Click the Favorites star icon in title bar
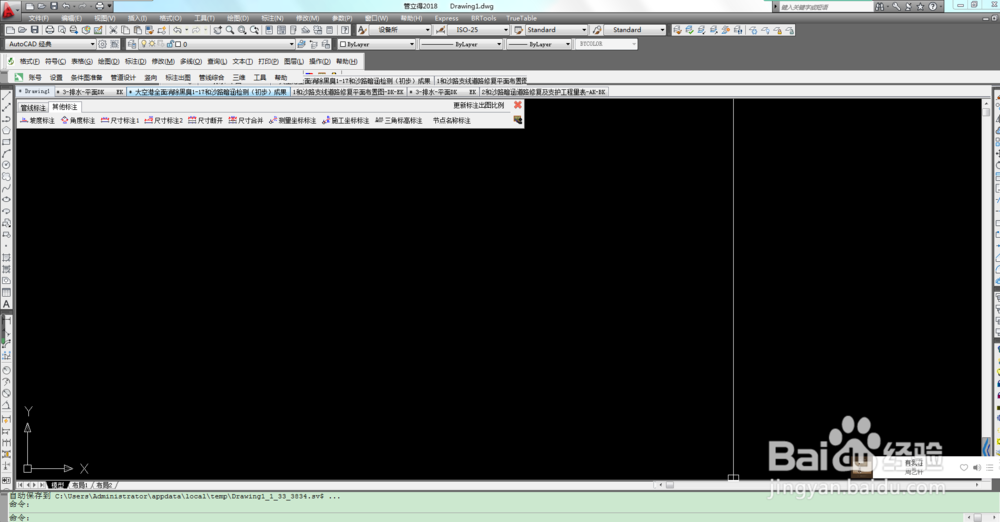Image resolution: width=1000 pixels, height=522 pixels. [920, 6]
